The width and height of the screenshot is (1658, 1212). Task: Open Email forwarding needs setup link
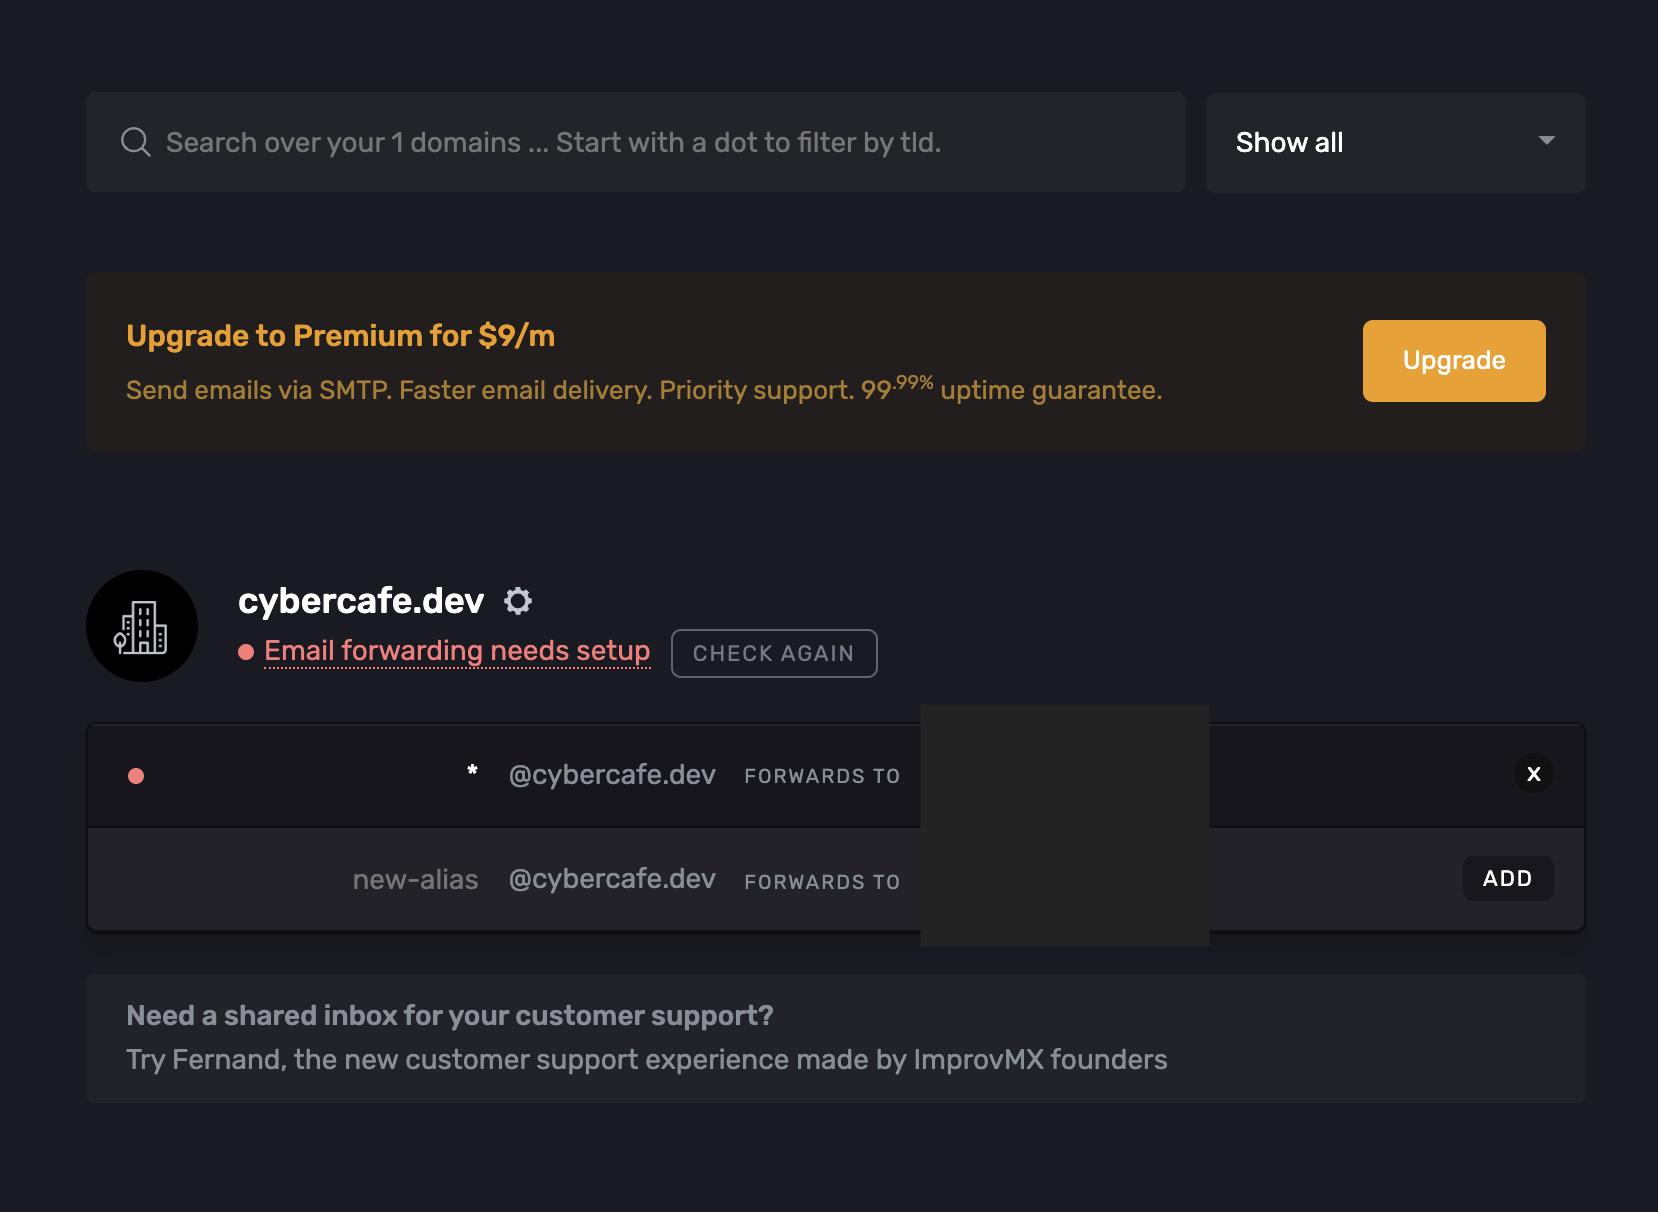[457, 651]
